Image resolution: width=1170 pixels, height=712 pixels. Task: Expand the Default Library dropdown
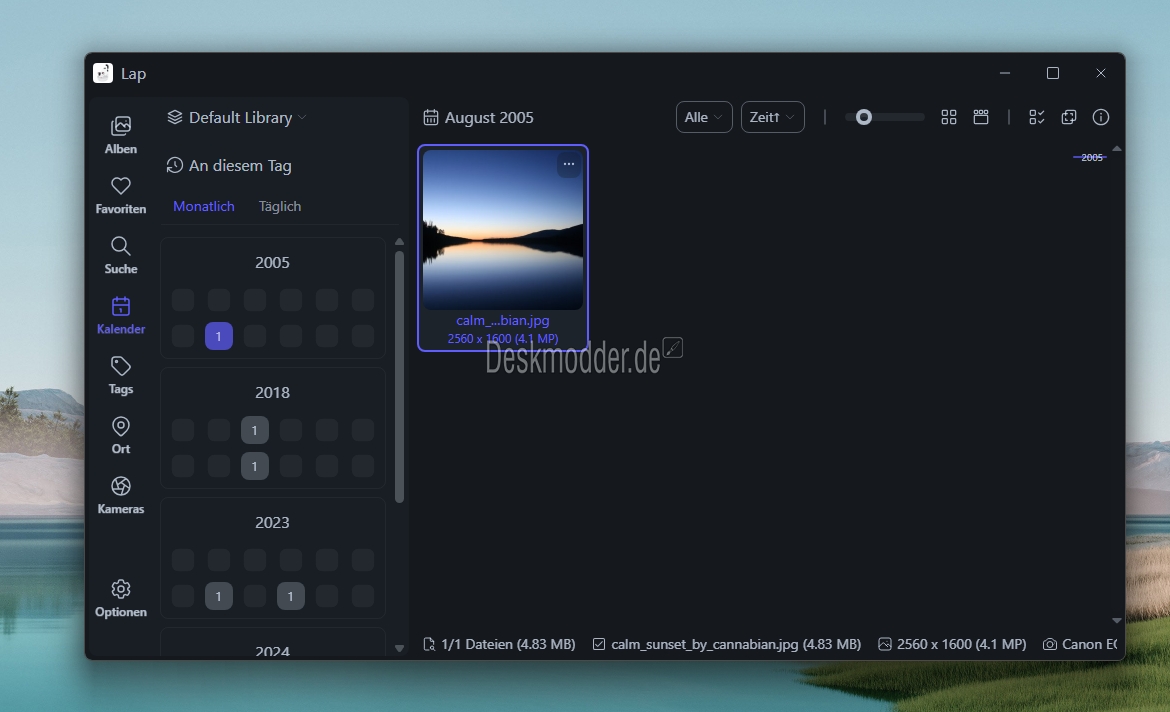tap(237, 117)
